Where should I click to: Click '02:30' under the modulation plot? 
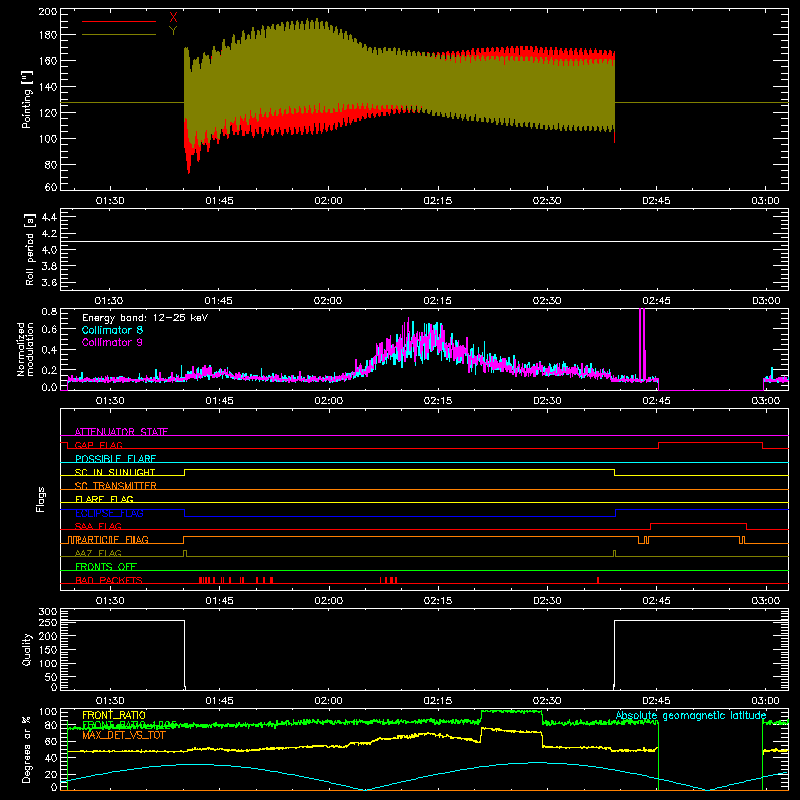pyautogui.click(x=547, y=401)
